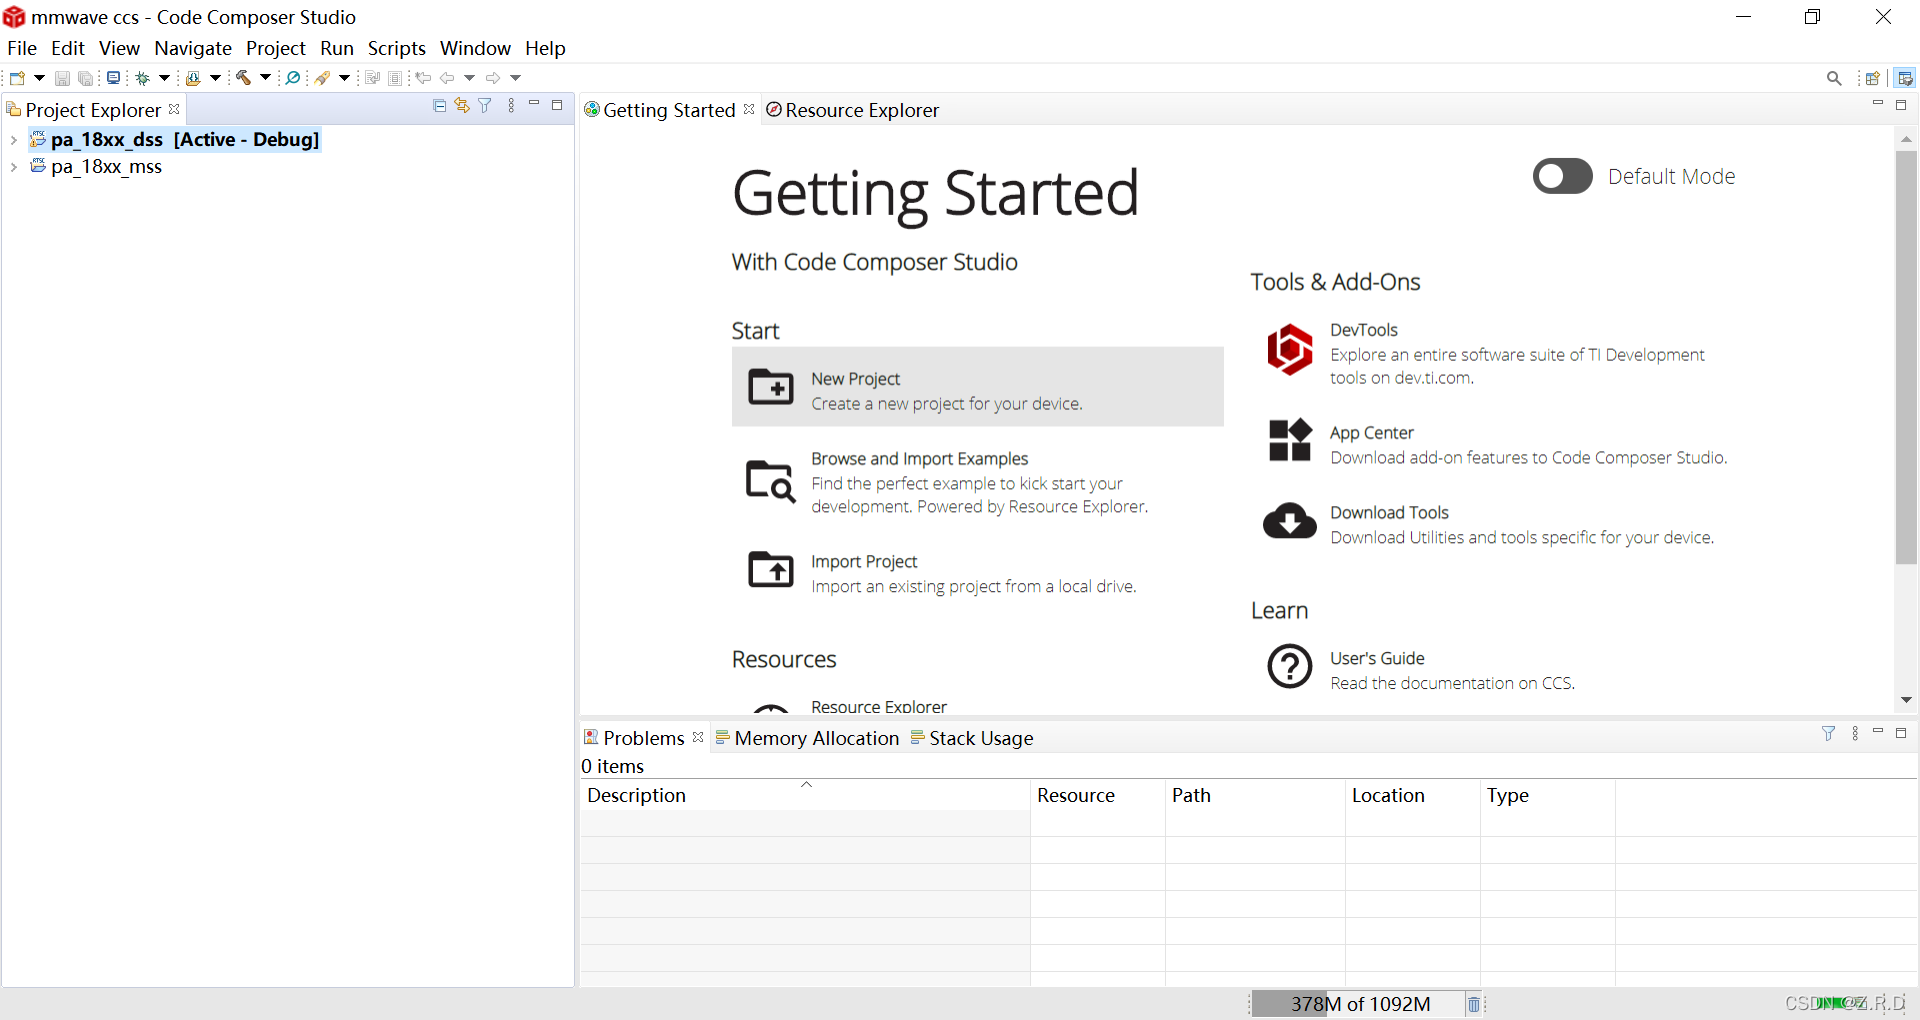This screenshot has width=1920, height=1020.
Task: Click Browse and Import Examples link
Action: tap(919, 458)
